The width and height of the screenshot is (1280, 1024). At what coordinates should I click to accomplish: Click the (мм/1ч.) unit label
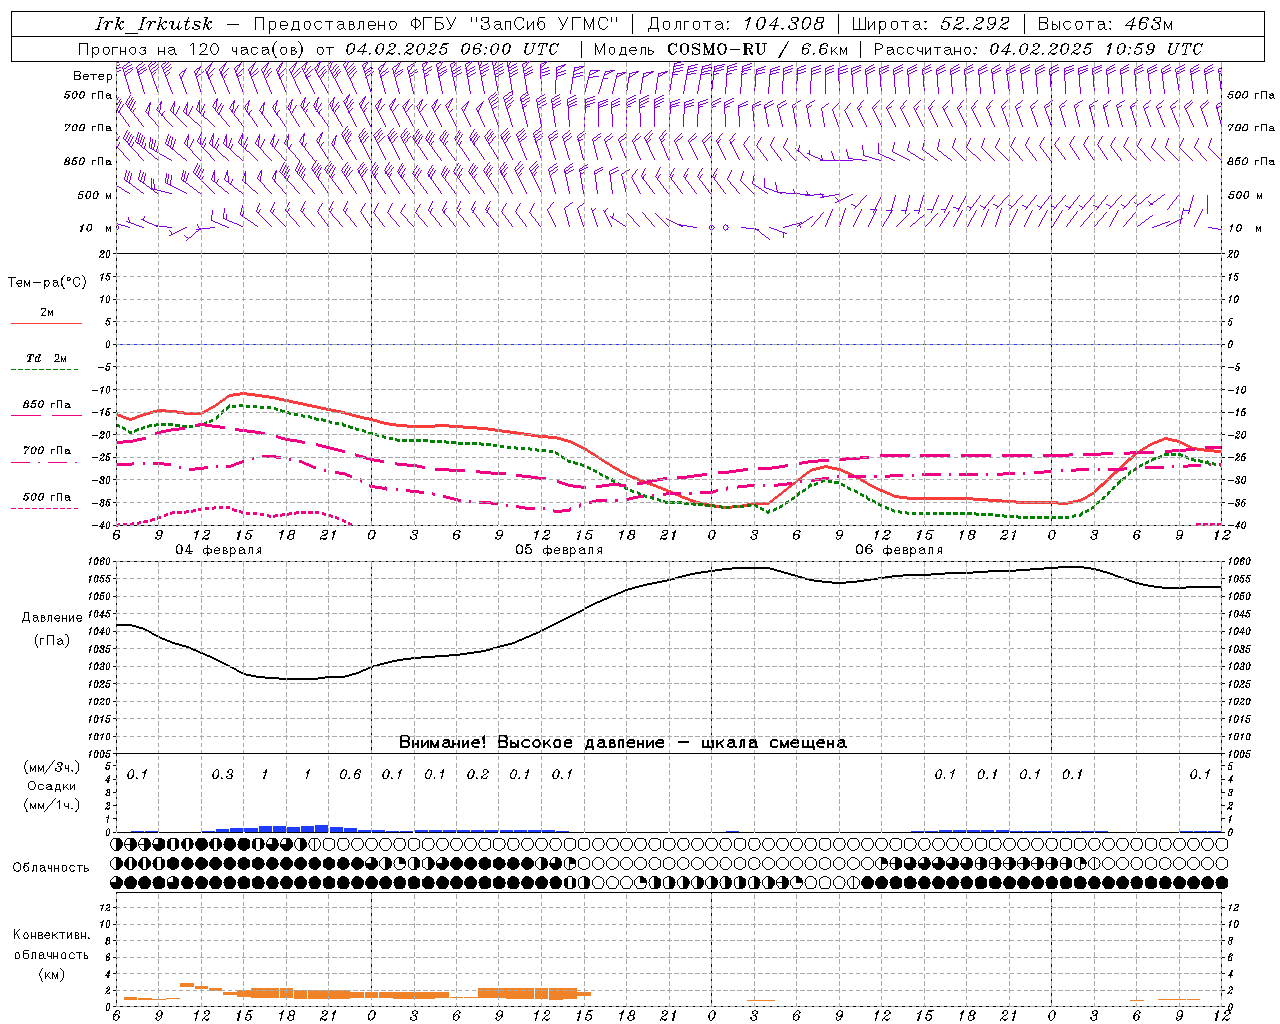pyautogui.click(x=52, y=805)
